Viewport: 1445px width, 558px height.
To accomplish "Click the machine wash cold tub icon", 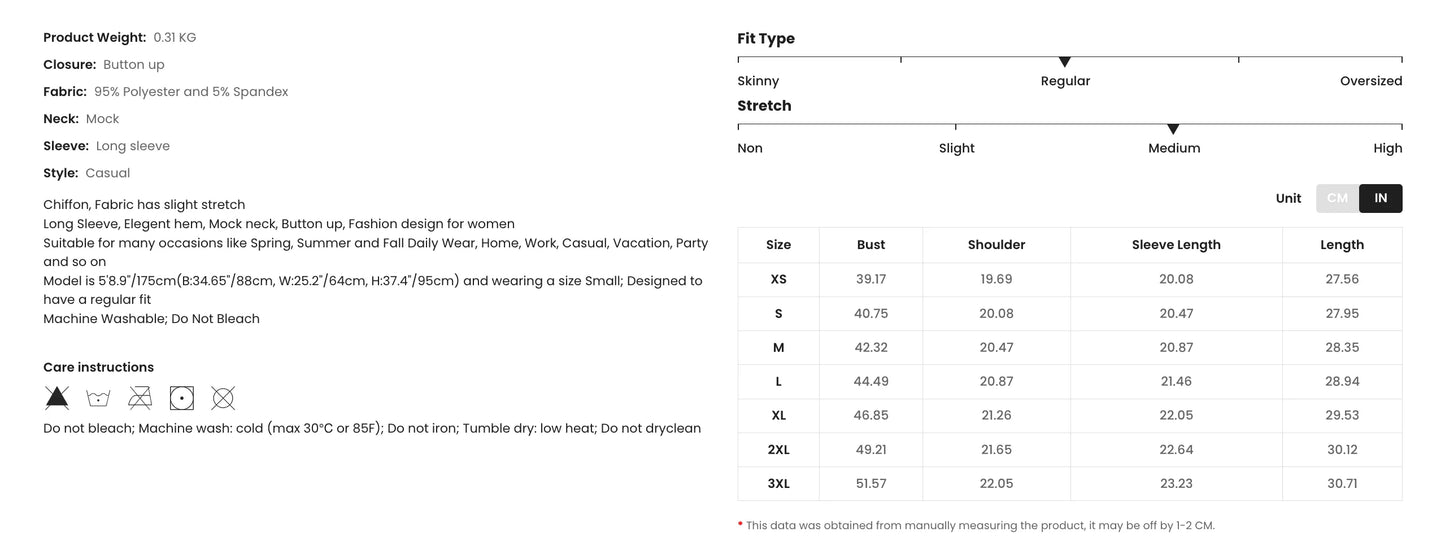I will [x=98, y=398].
